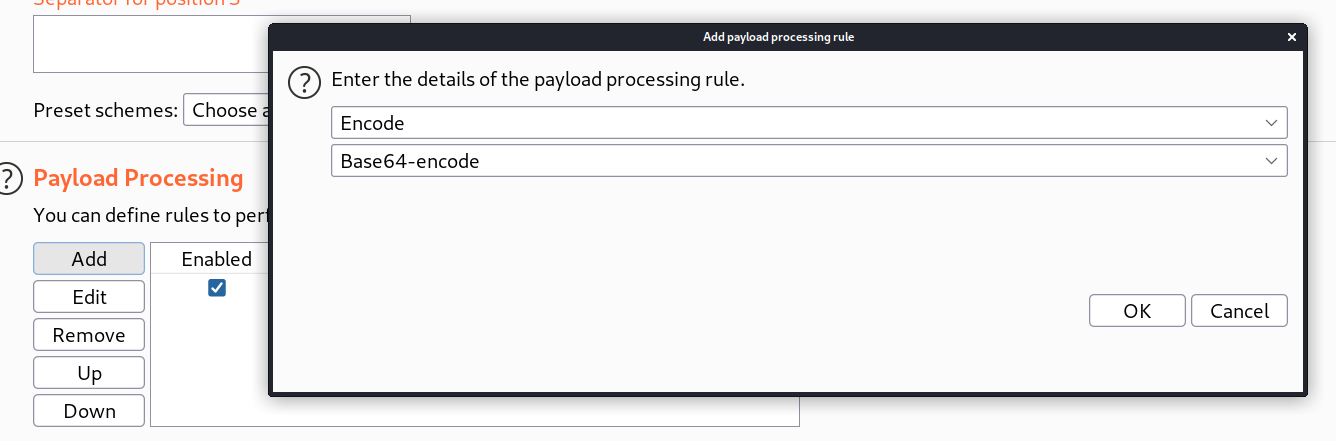The width and height of the screenshot is (1336, 441).
Task: Close the Add payload processing rule dialog
Action: [1292, 37]
